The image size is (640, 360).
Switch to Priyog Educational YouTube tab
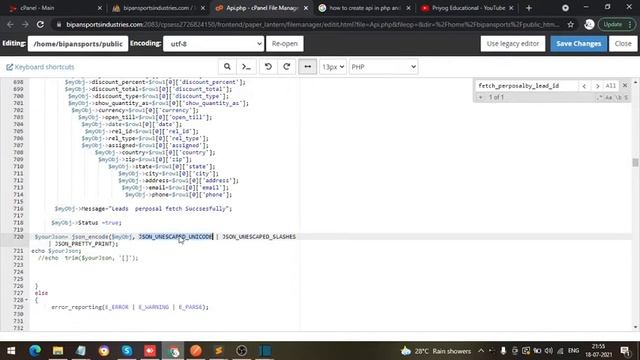pos(467,8)
